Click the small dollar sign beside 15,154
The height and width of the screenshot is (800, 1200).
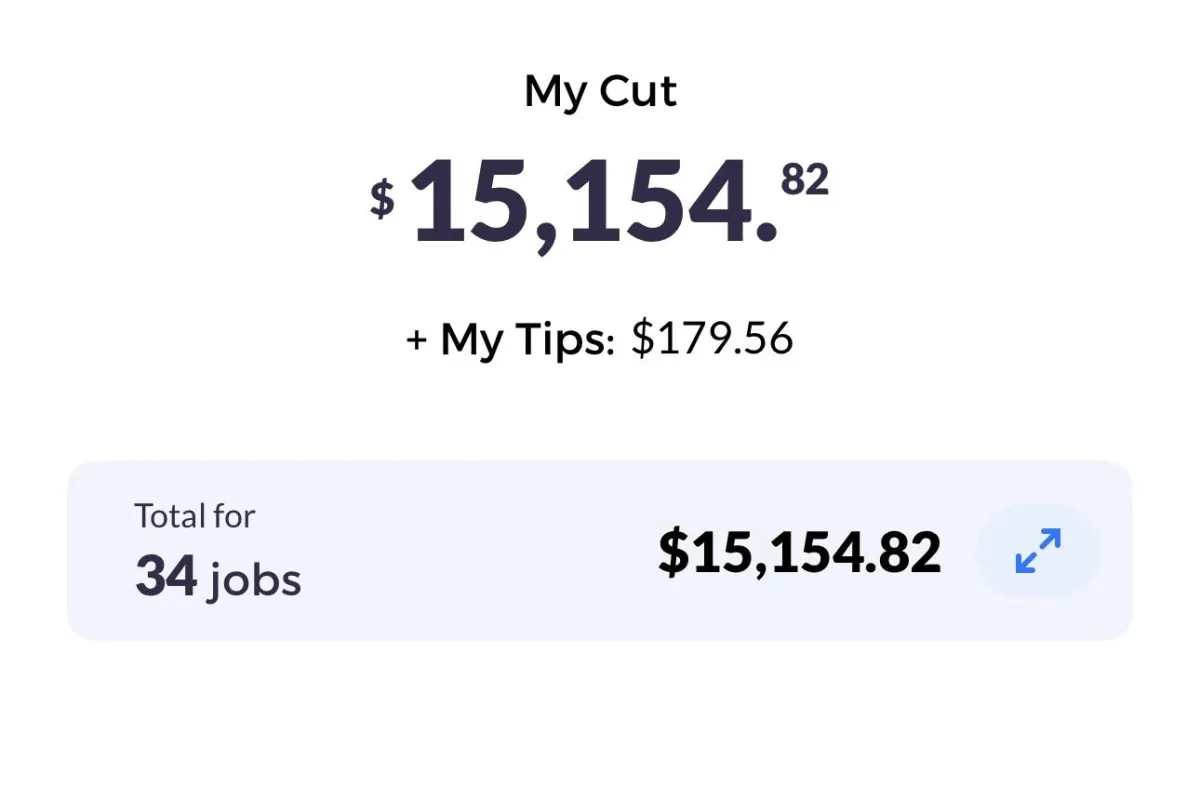[x=382, y=198]
